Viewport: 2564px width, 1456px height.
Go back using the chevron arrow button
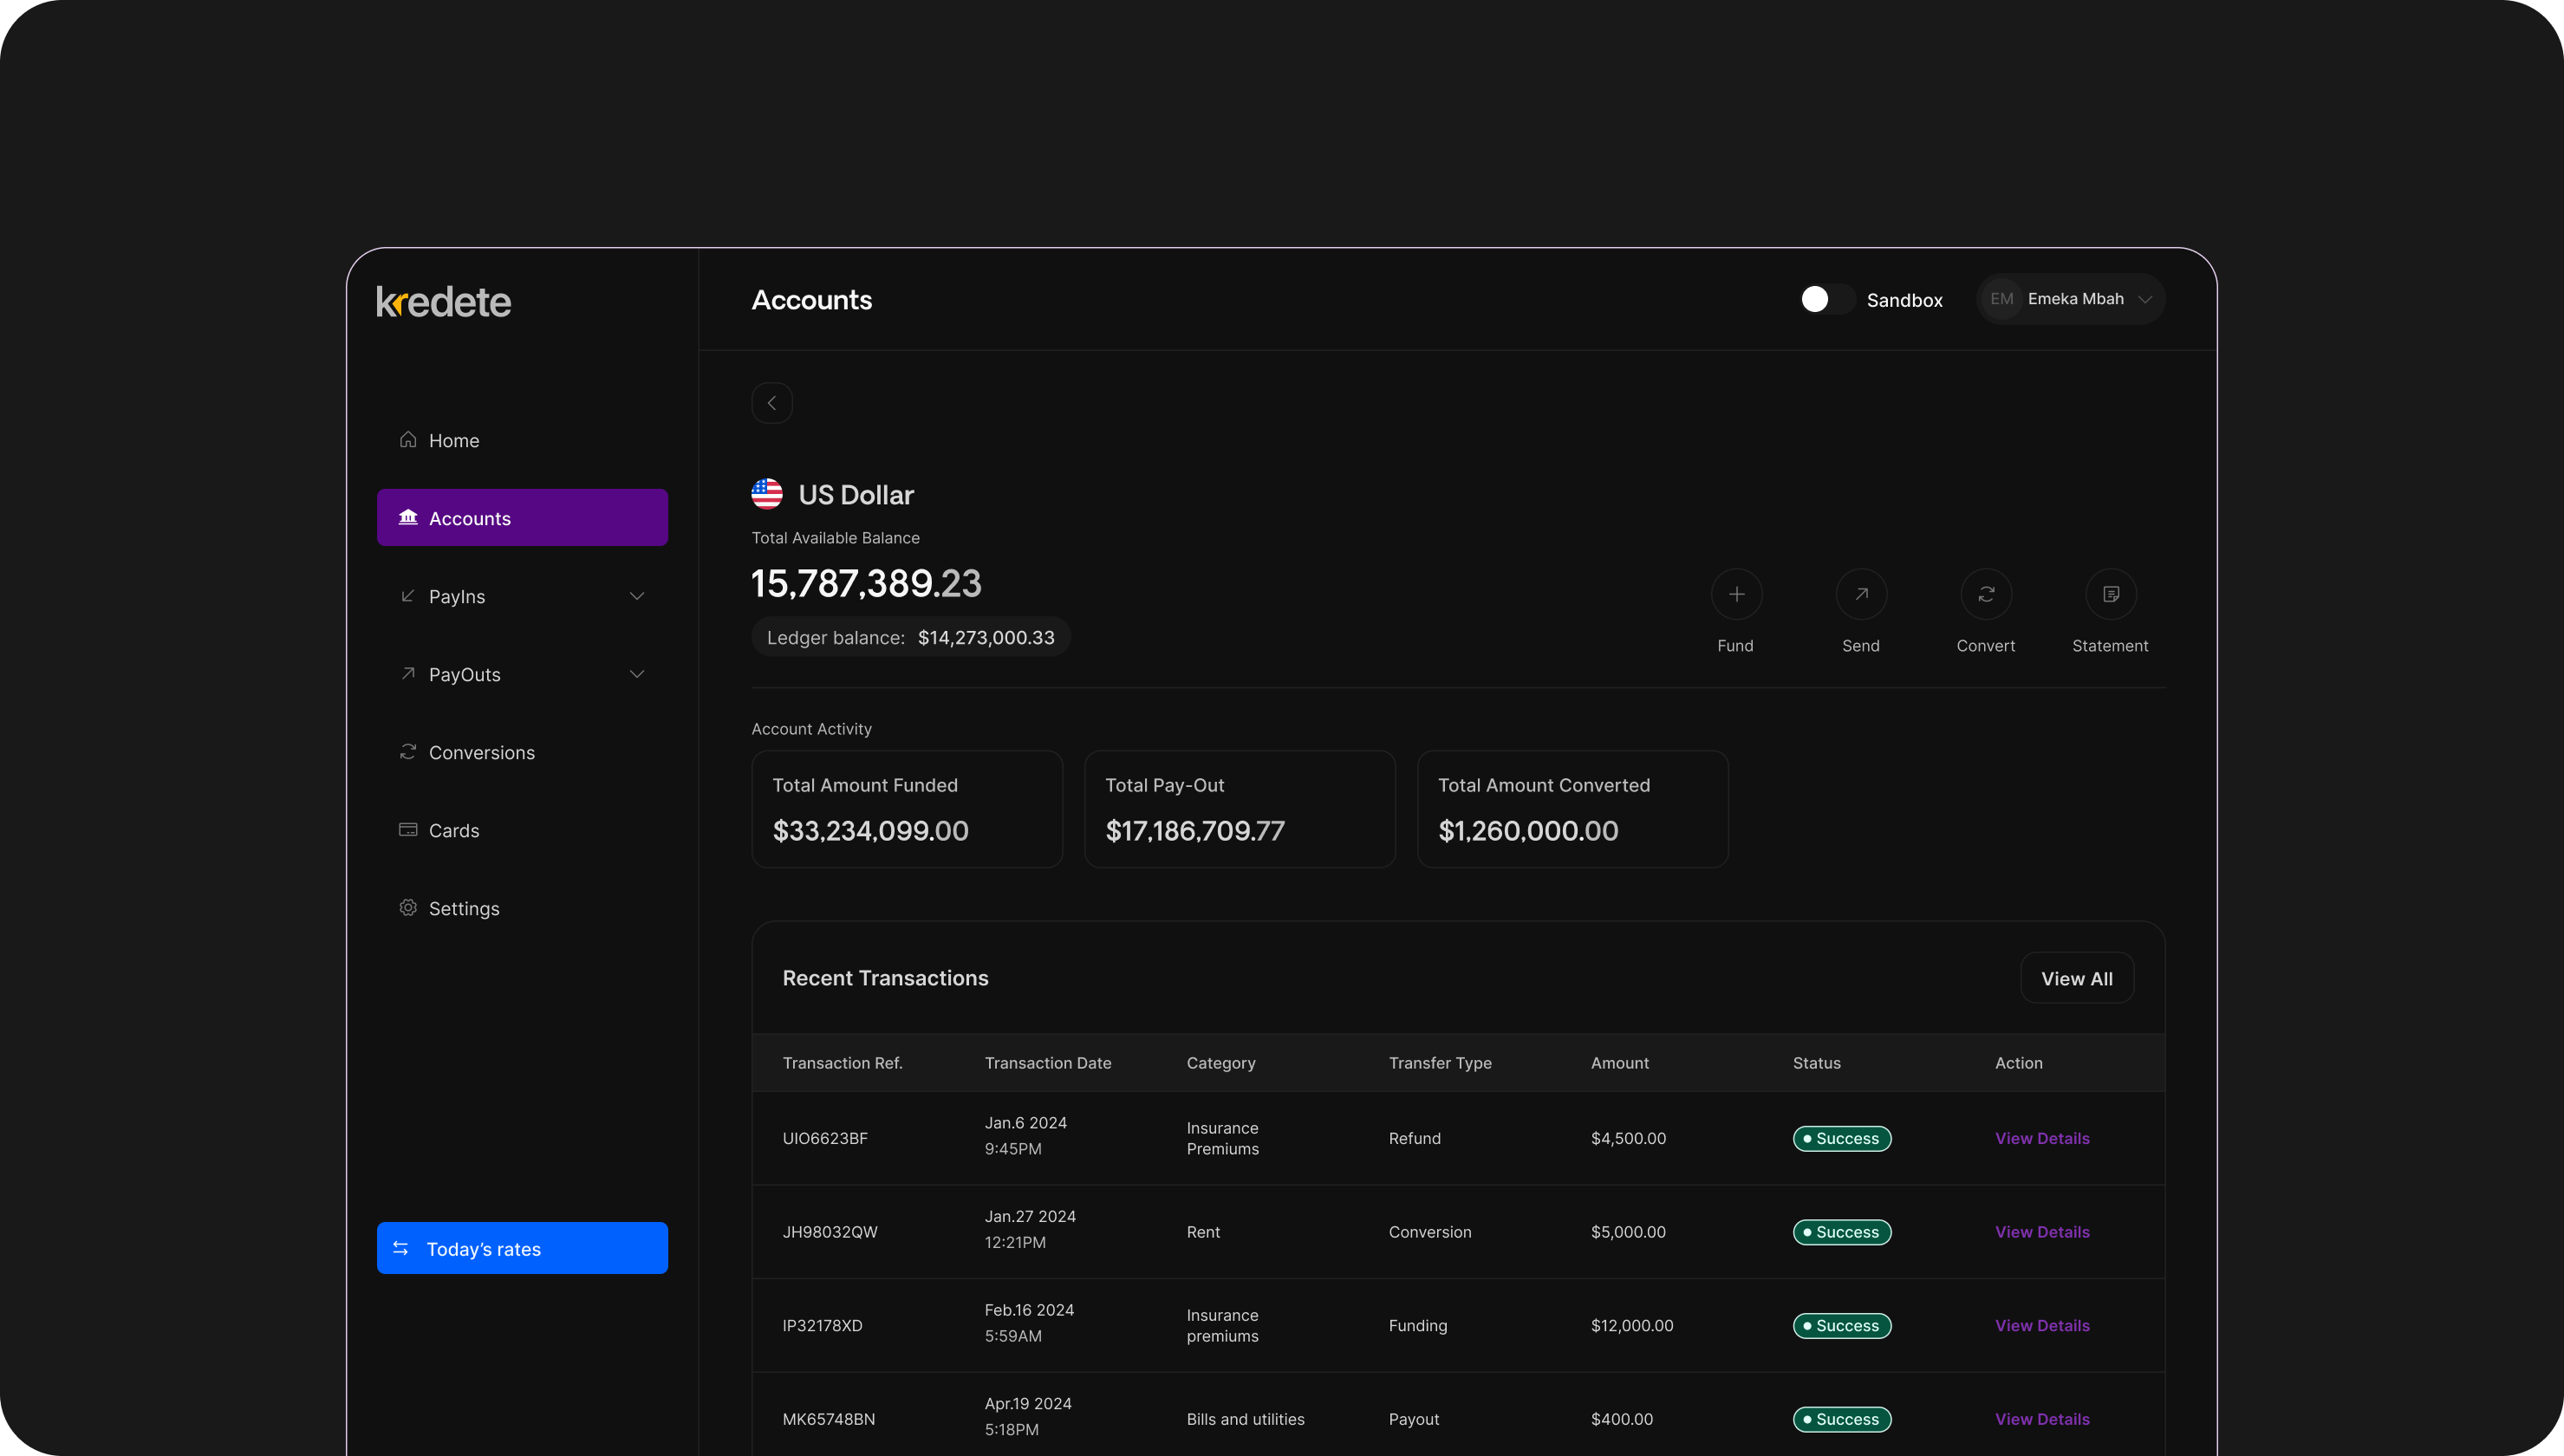(772, 403)
